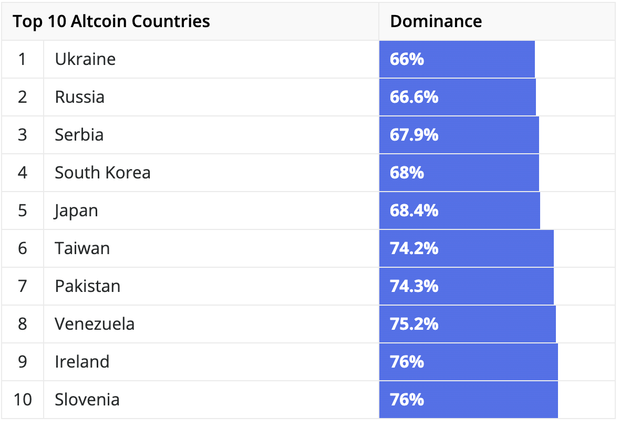Click the Ireland country name
Screen dimensions: 620x421
coord(82,362)
